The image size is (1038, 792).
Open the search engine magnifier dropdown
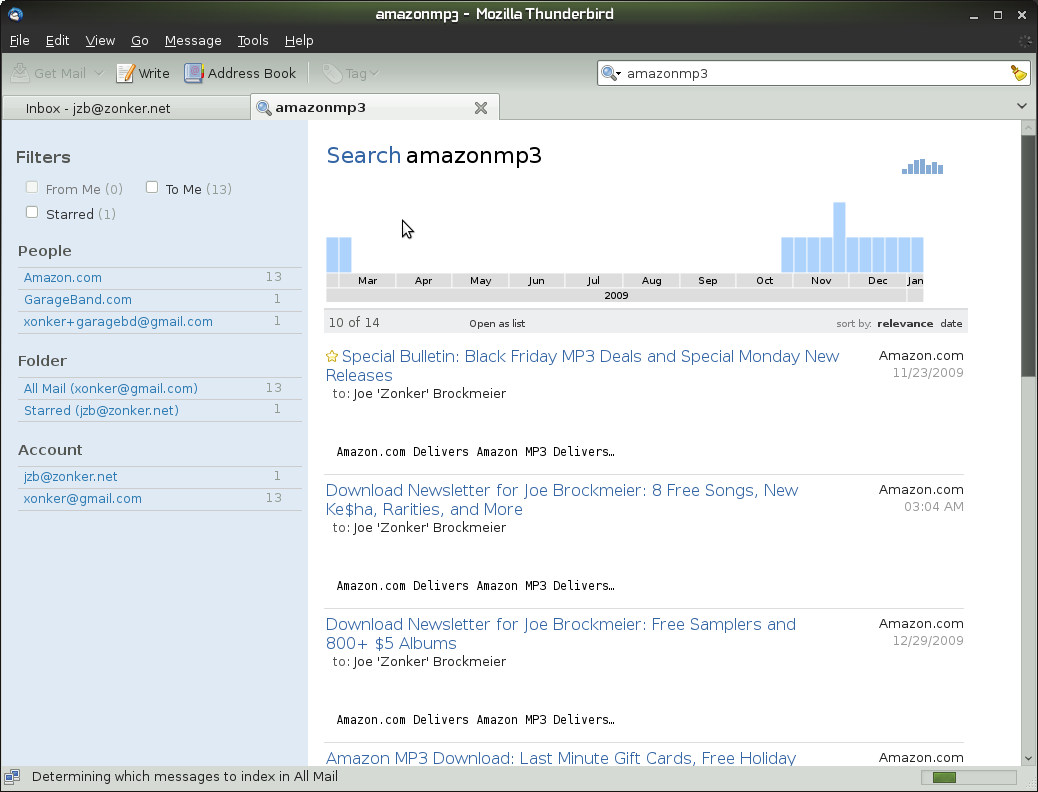tap(611, 73)
